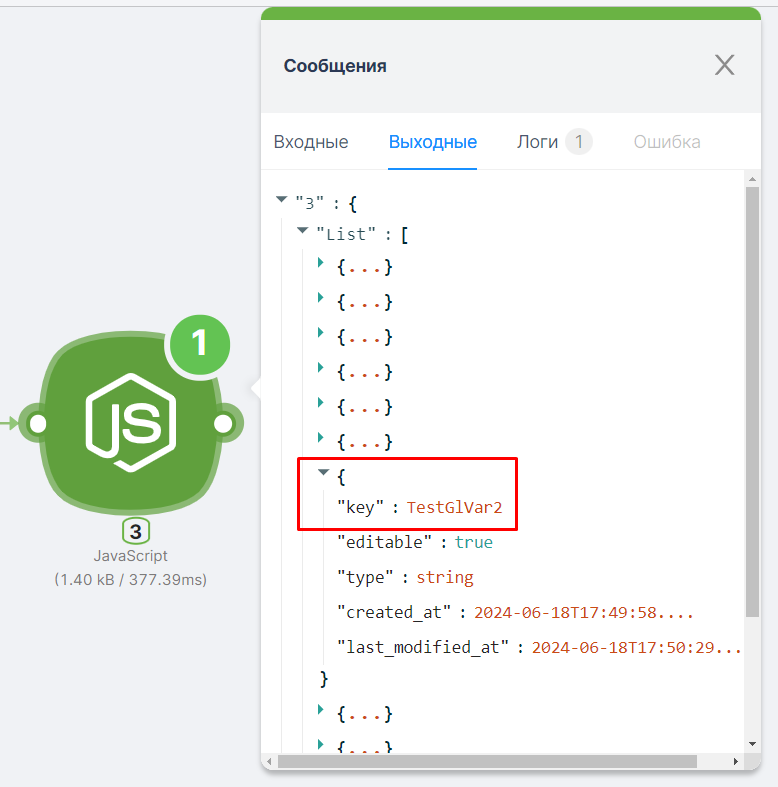Click the vertical scrollbar thumb
Image resolution: width=778 pixels, height=787 pixels.
pos(752,402)
